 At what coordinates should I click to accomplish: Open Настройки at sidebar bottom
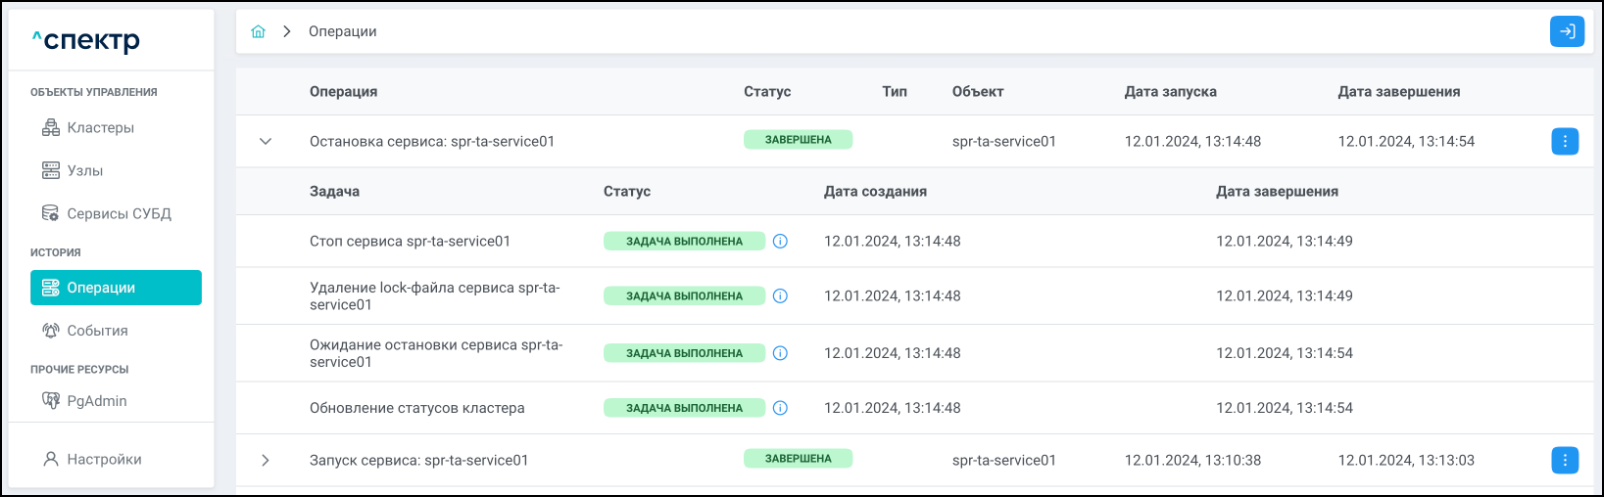(104, 460)
